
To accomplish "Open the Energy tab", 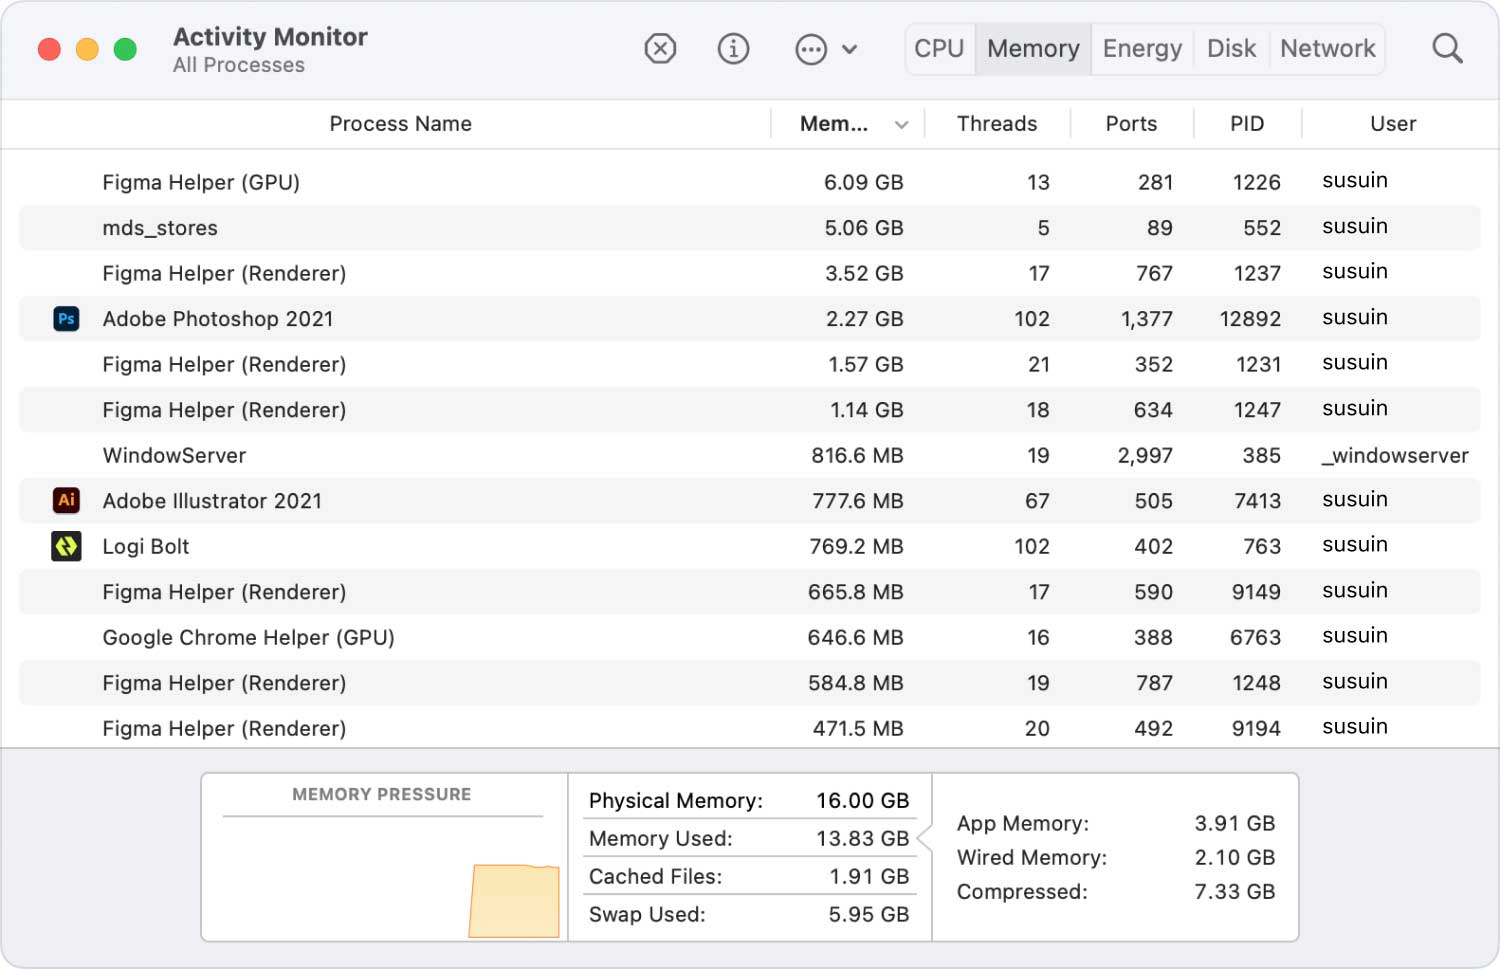I will pyautogui.click(x=1142, y=49).
